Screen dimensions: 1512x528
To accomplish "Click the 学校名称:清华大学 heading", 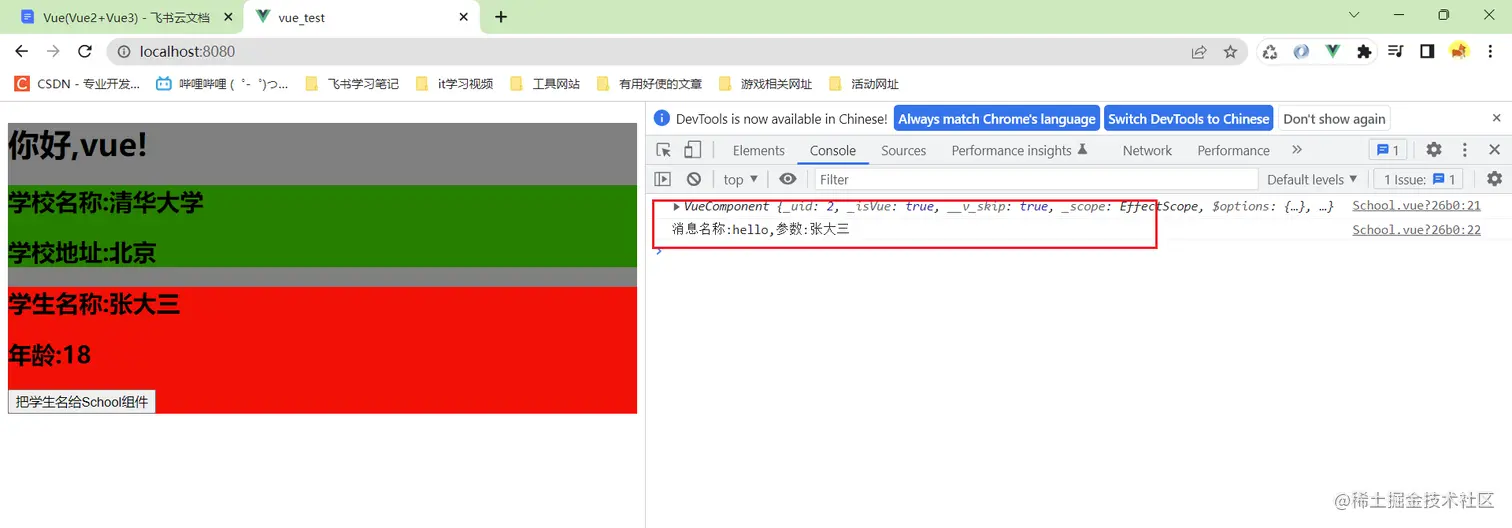I will 106,203.
